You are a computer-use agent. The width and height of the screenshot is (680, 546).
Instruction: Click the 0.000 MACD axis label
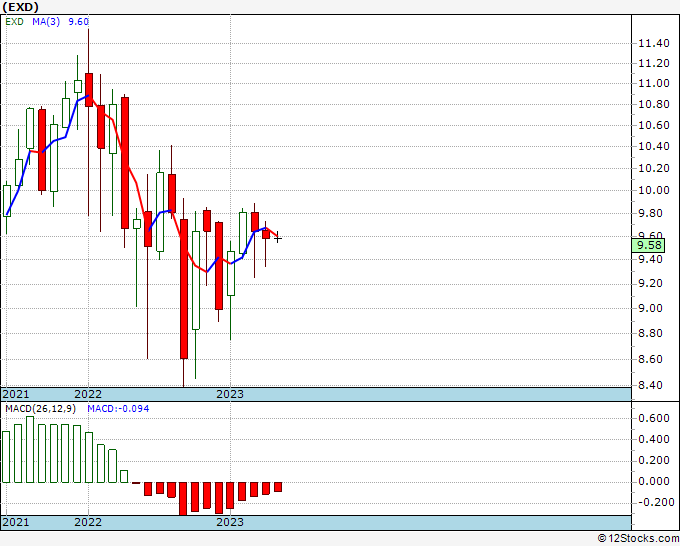654,481
